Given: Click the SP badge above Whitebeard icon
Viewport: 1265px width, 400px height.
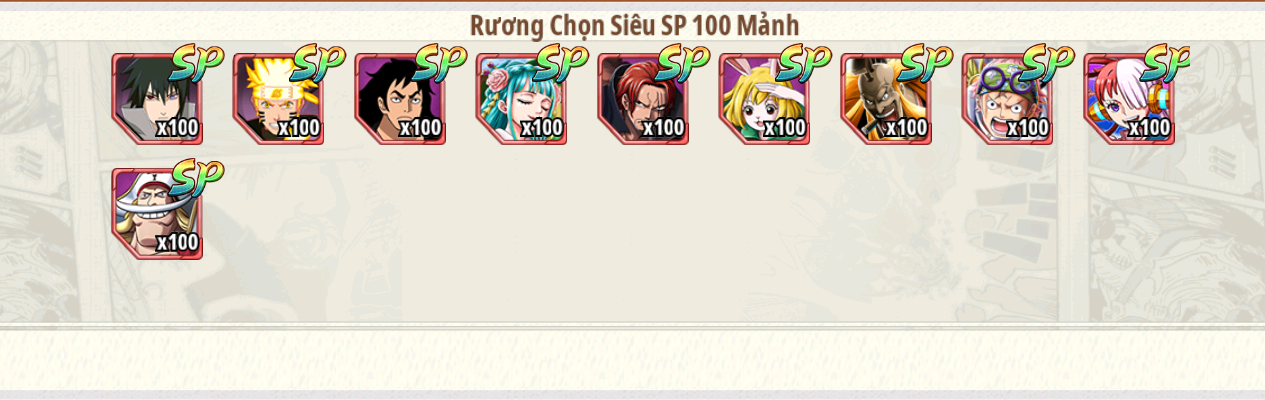Looking at the screenshot, I should pyautogui.click(x=197, y=177).
